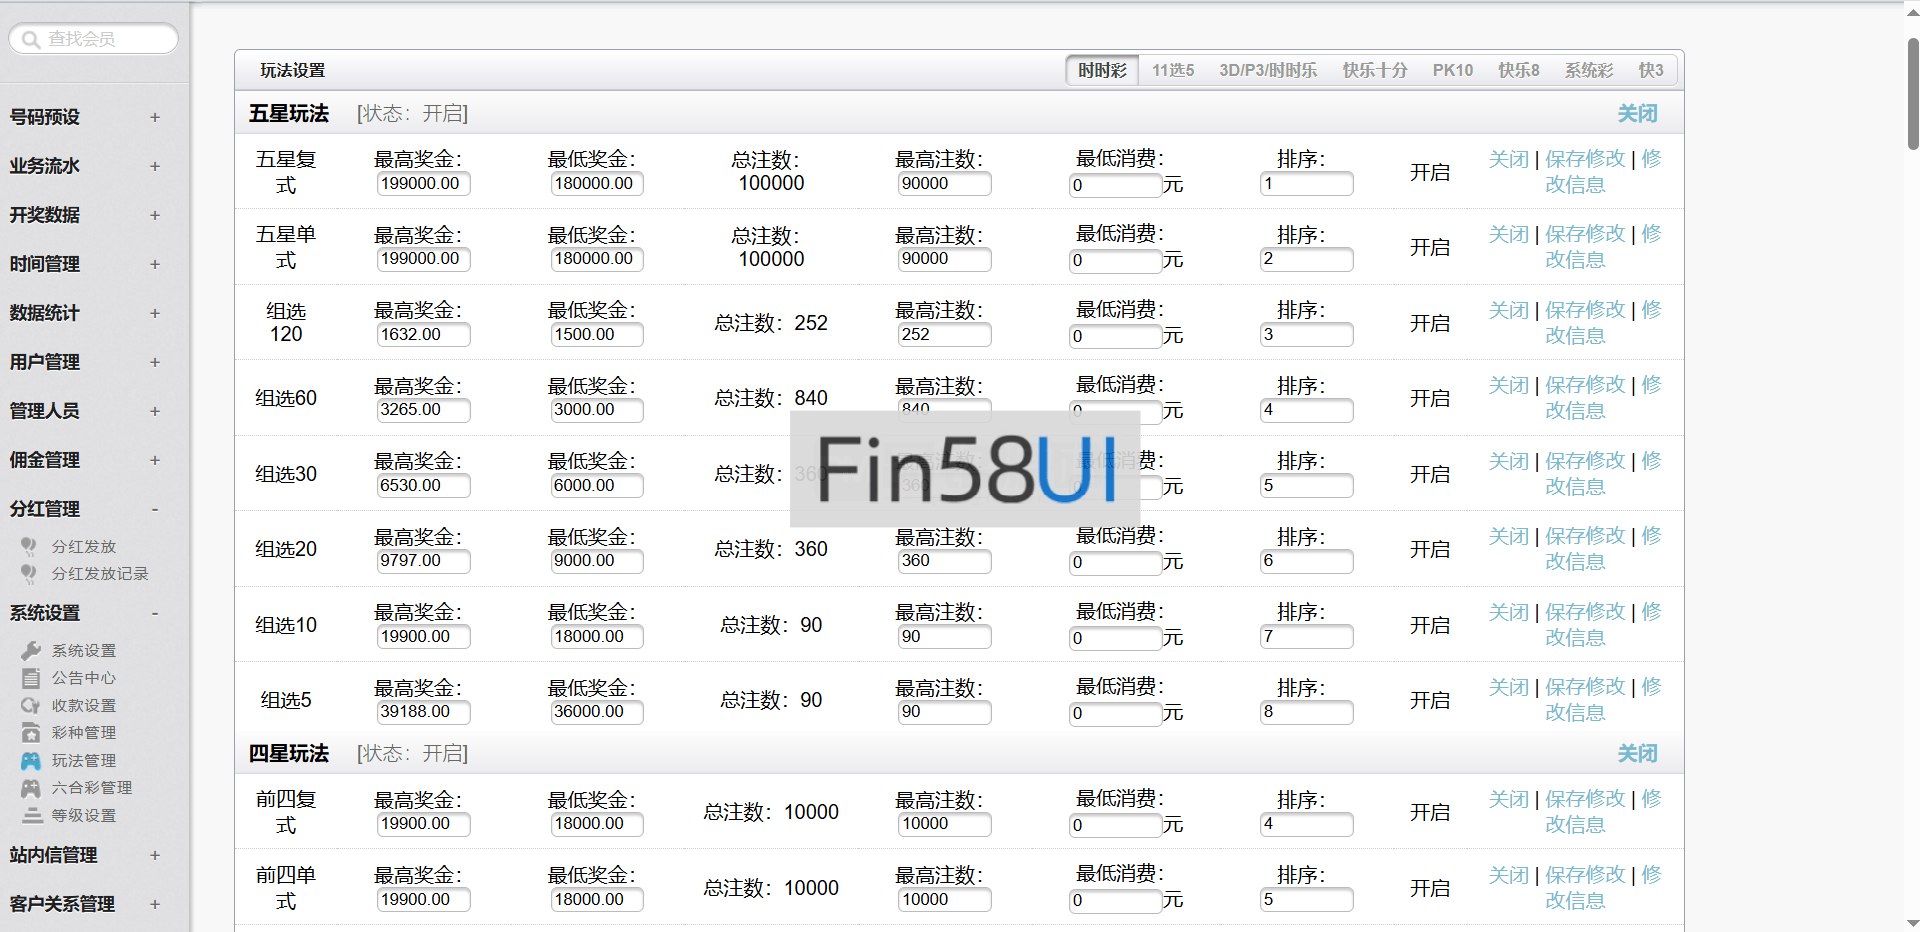The width and height of the screenshot is (1920, 932).
Task: Select the 公告中心 document icon
Action: pos(30,677)
